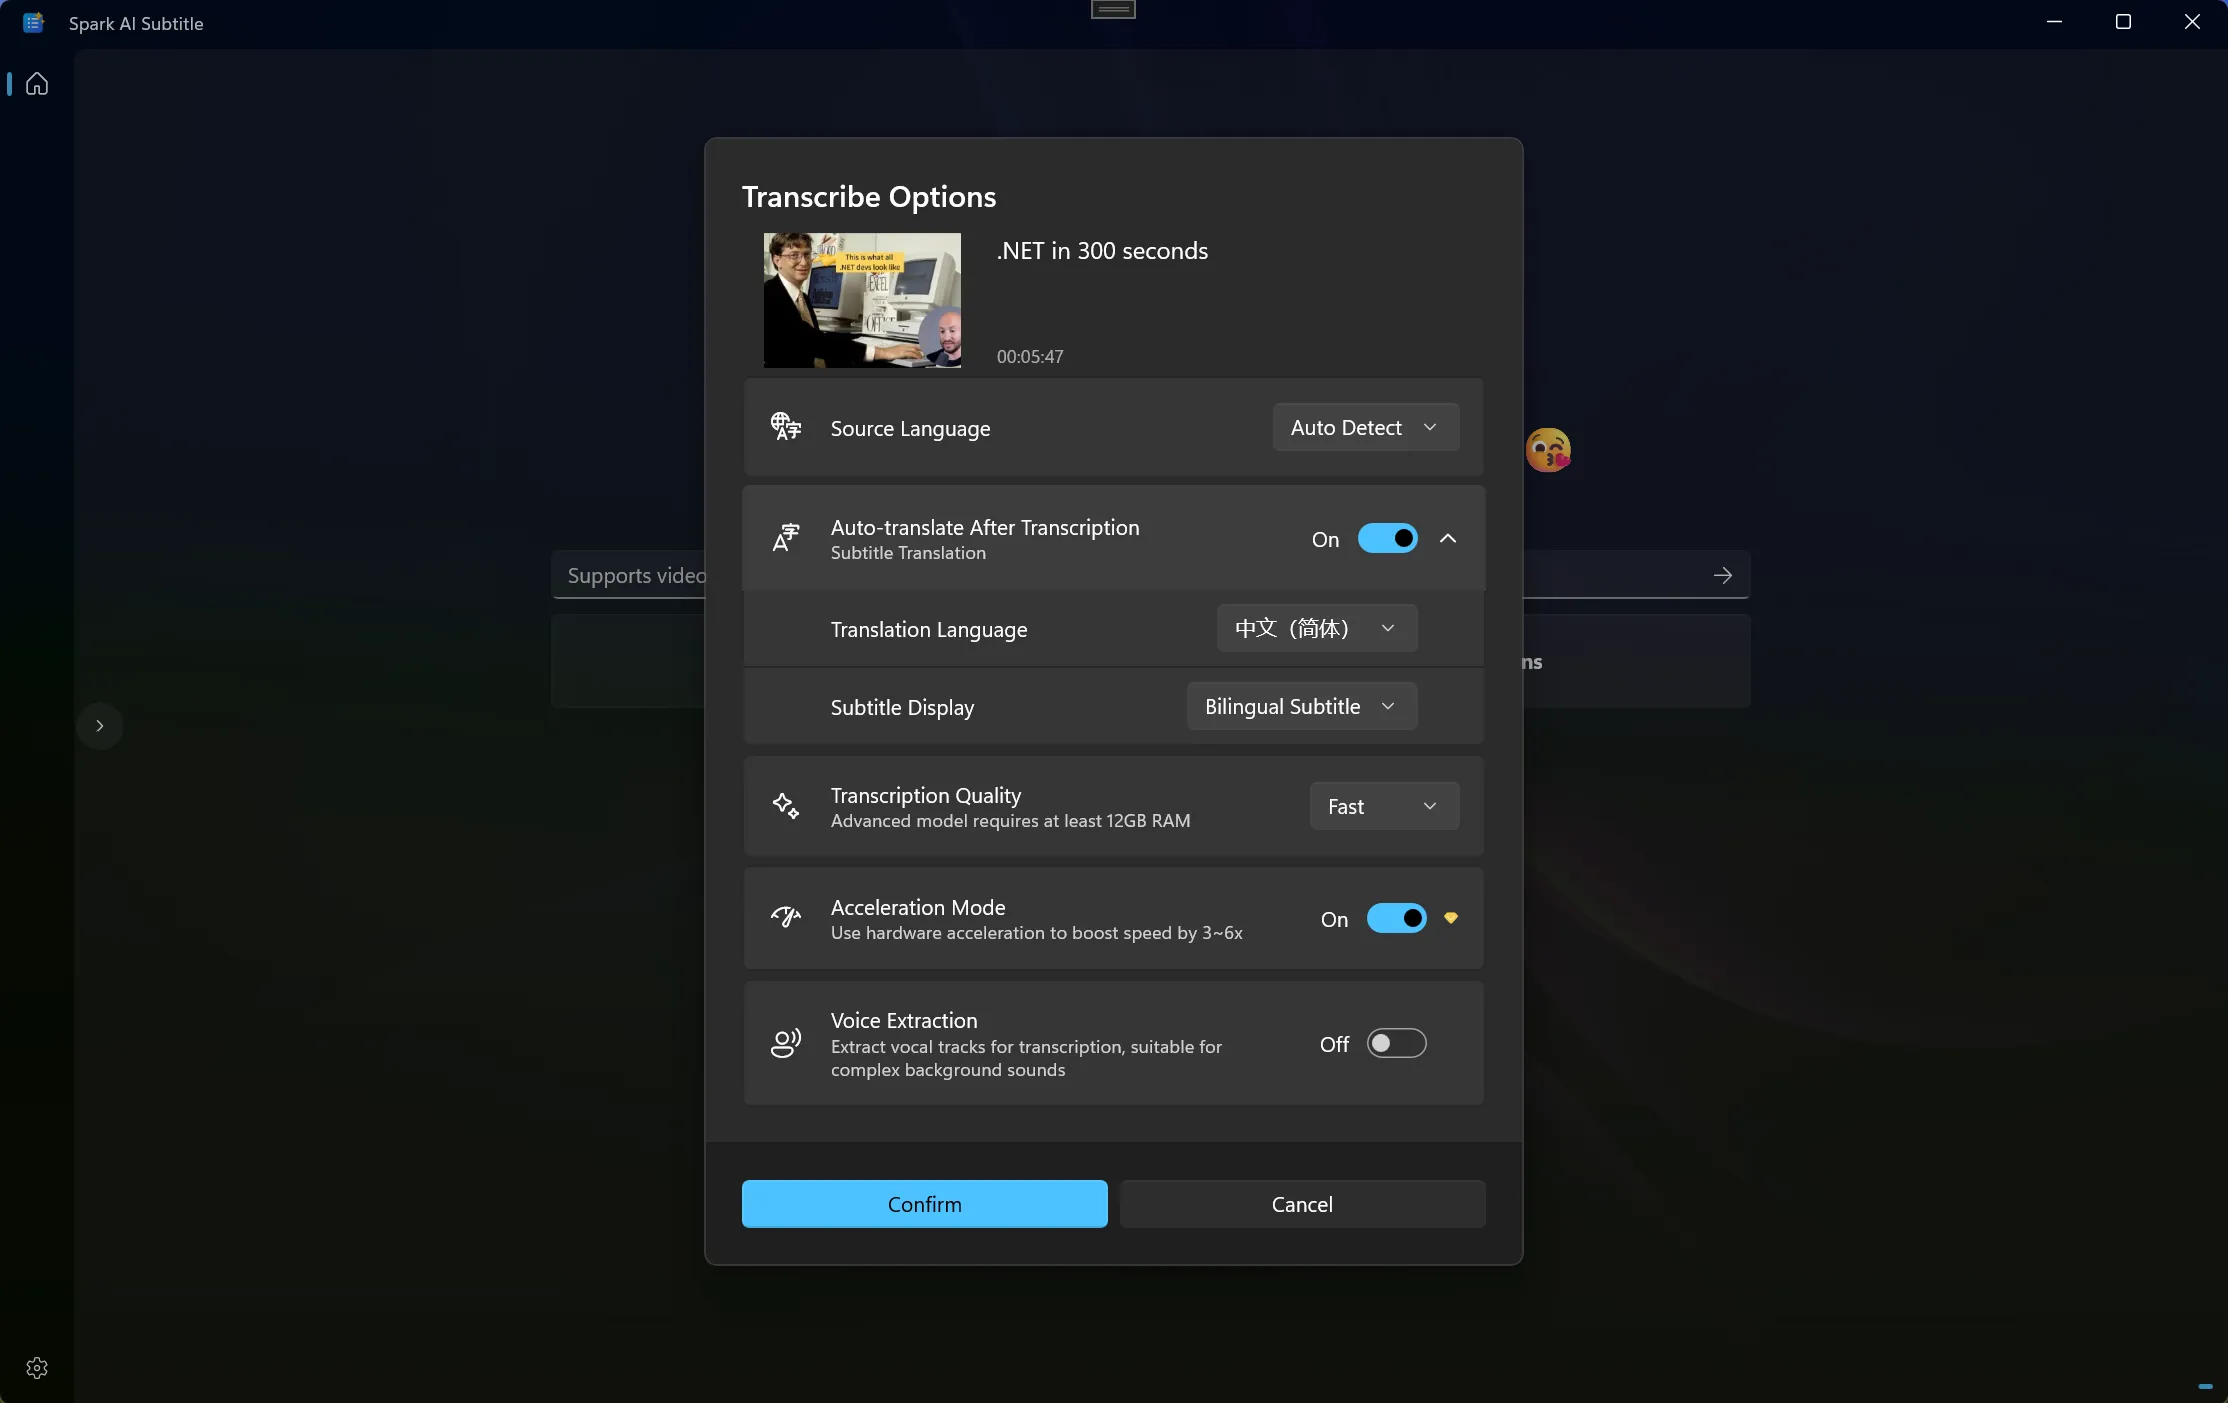Click the Auto-translate translation icon

pyautogui.click(x=786, y=538)
